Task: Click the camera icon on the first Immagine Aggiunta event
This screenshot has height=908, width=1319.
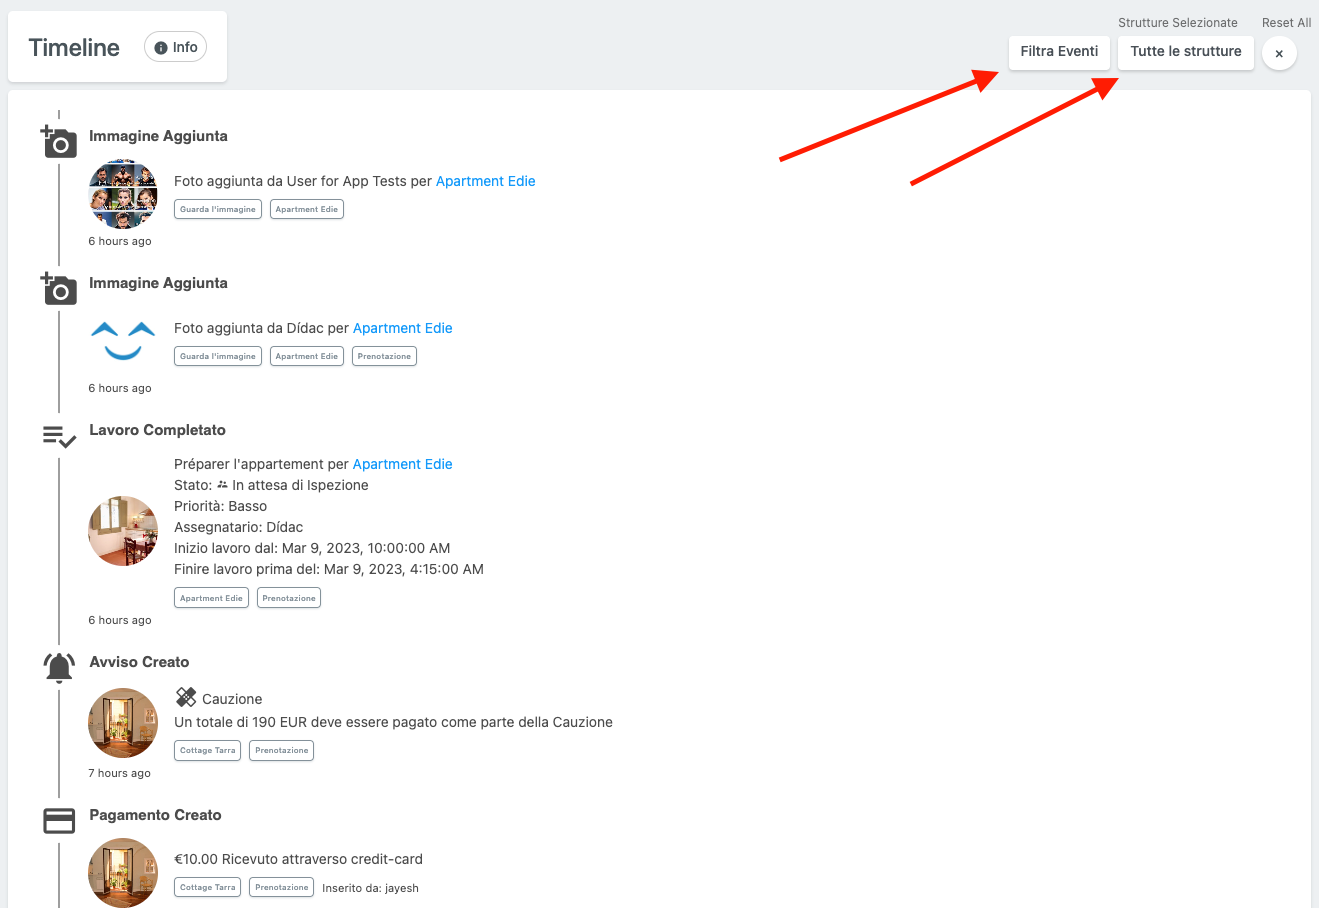Action: pyautogui.click(x=58, y=142)
